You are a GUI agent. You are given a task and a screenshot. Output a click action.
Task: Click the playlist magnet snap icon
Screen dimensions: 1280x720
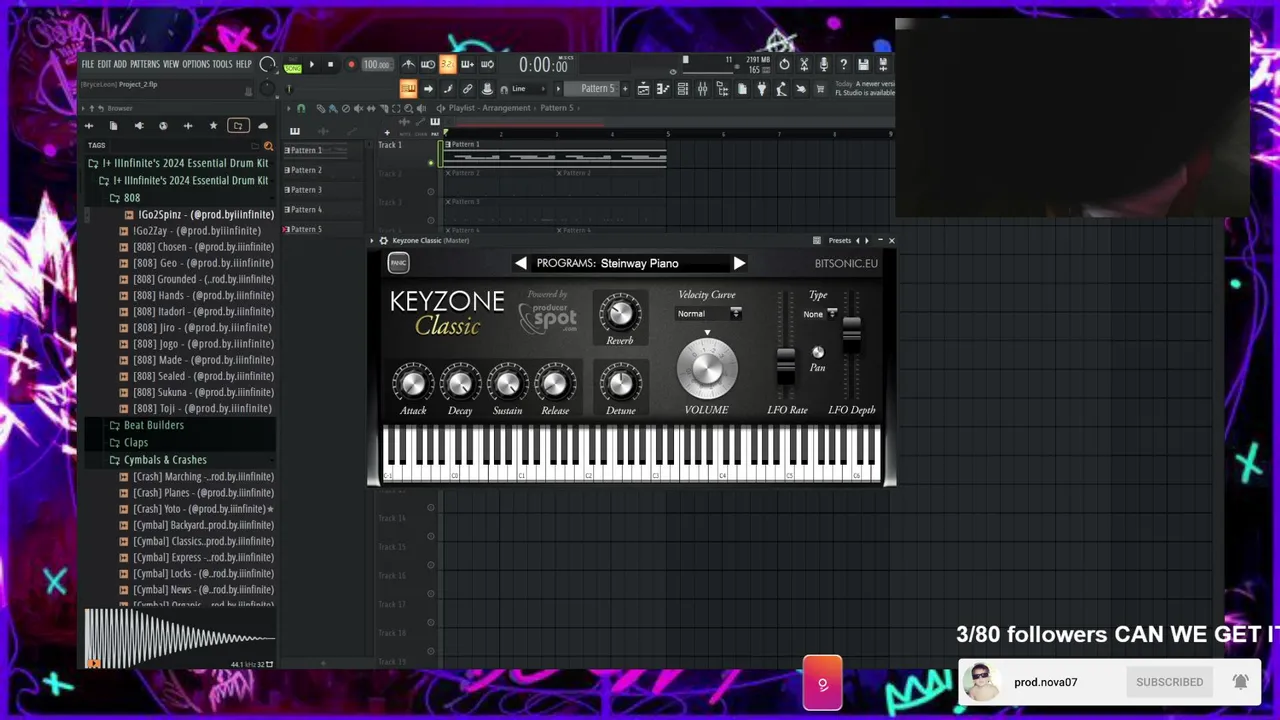(301, 108)
